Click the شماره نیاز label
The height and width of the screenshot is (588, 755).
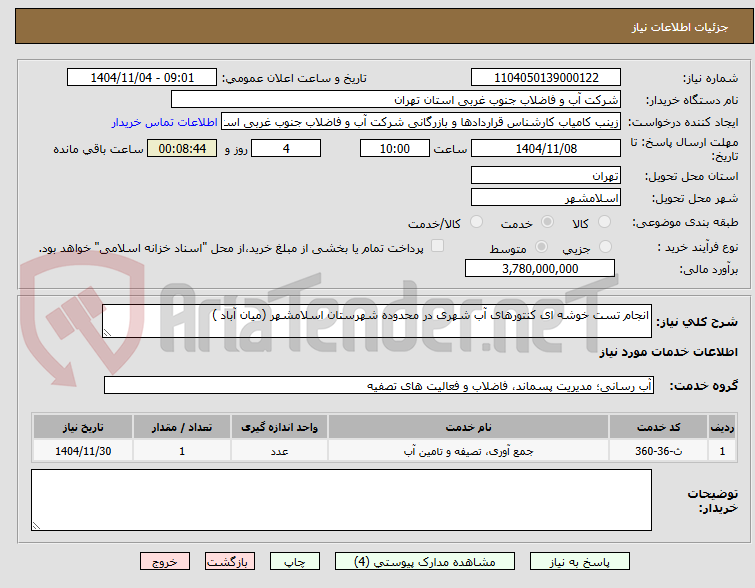710,78
